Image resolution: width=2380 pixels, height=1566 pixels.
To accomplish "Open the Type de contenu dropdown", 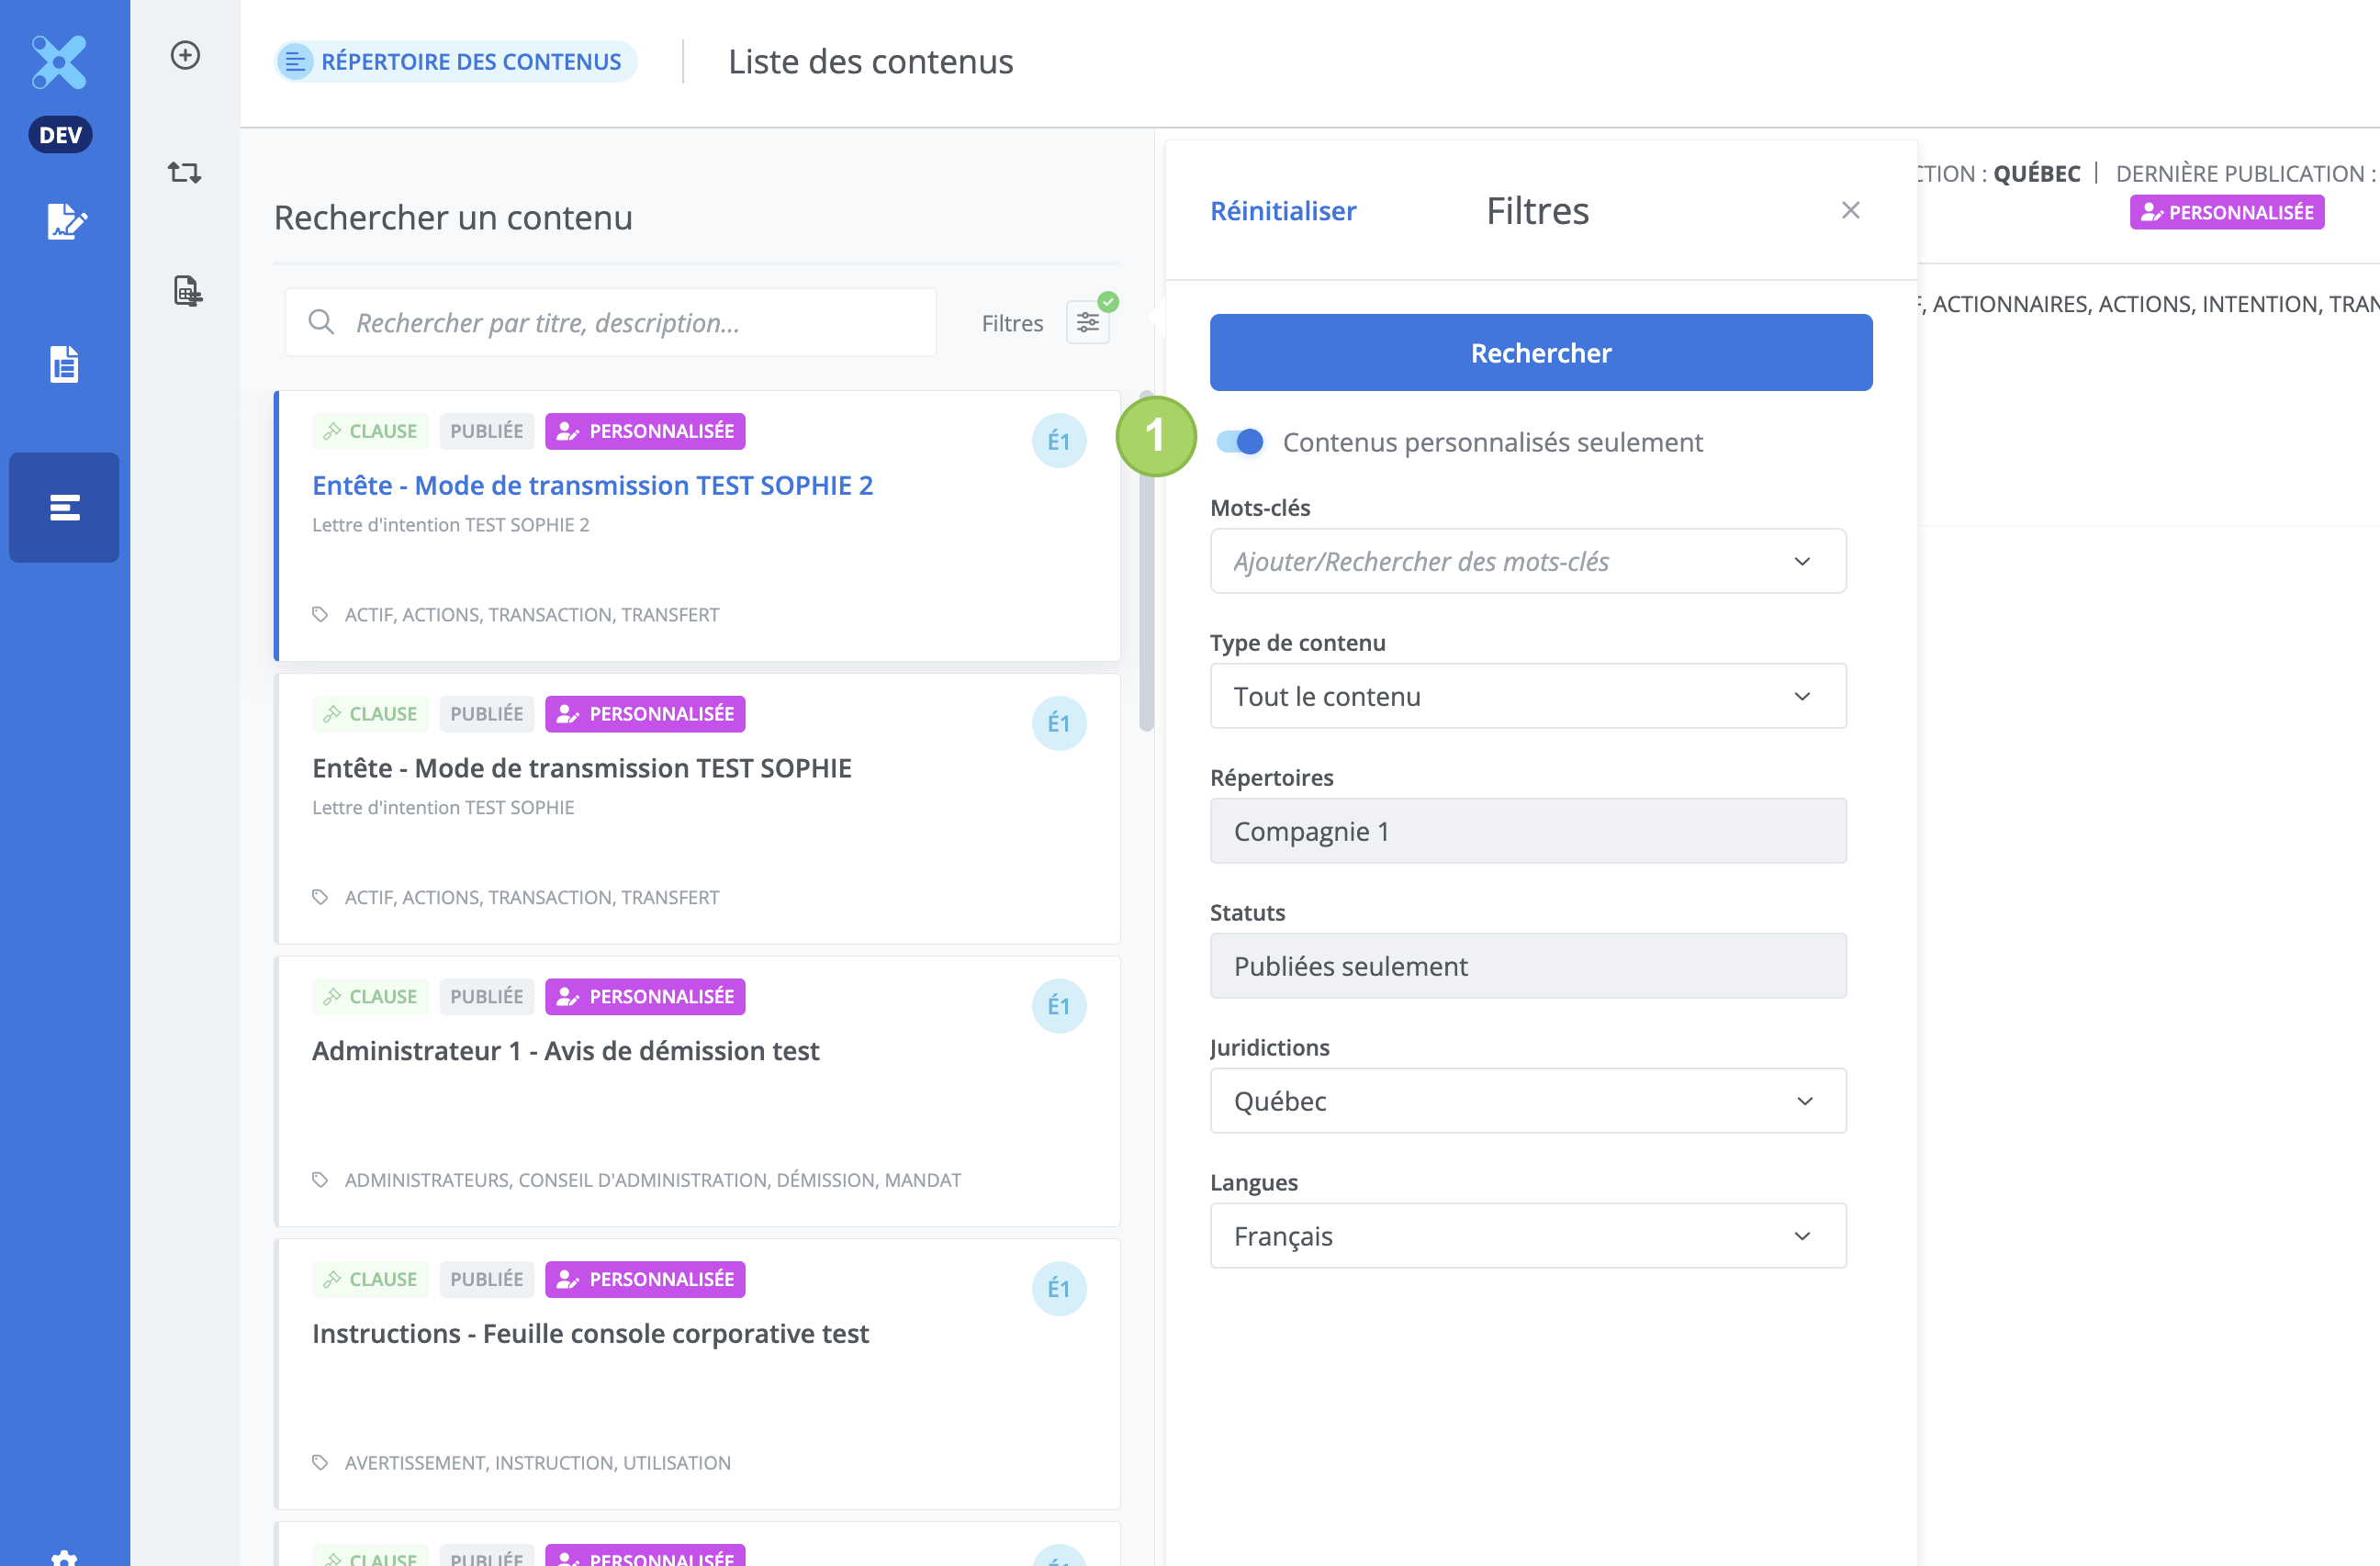I will pyautogui.click(x=1527, y=697).
